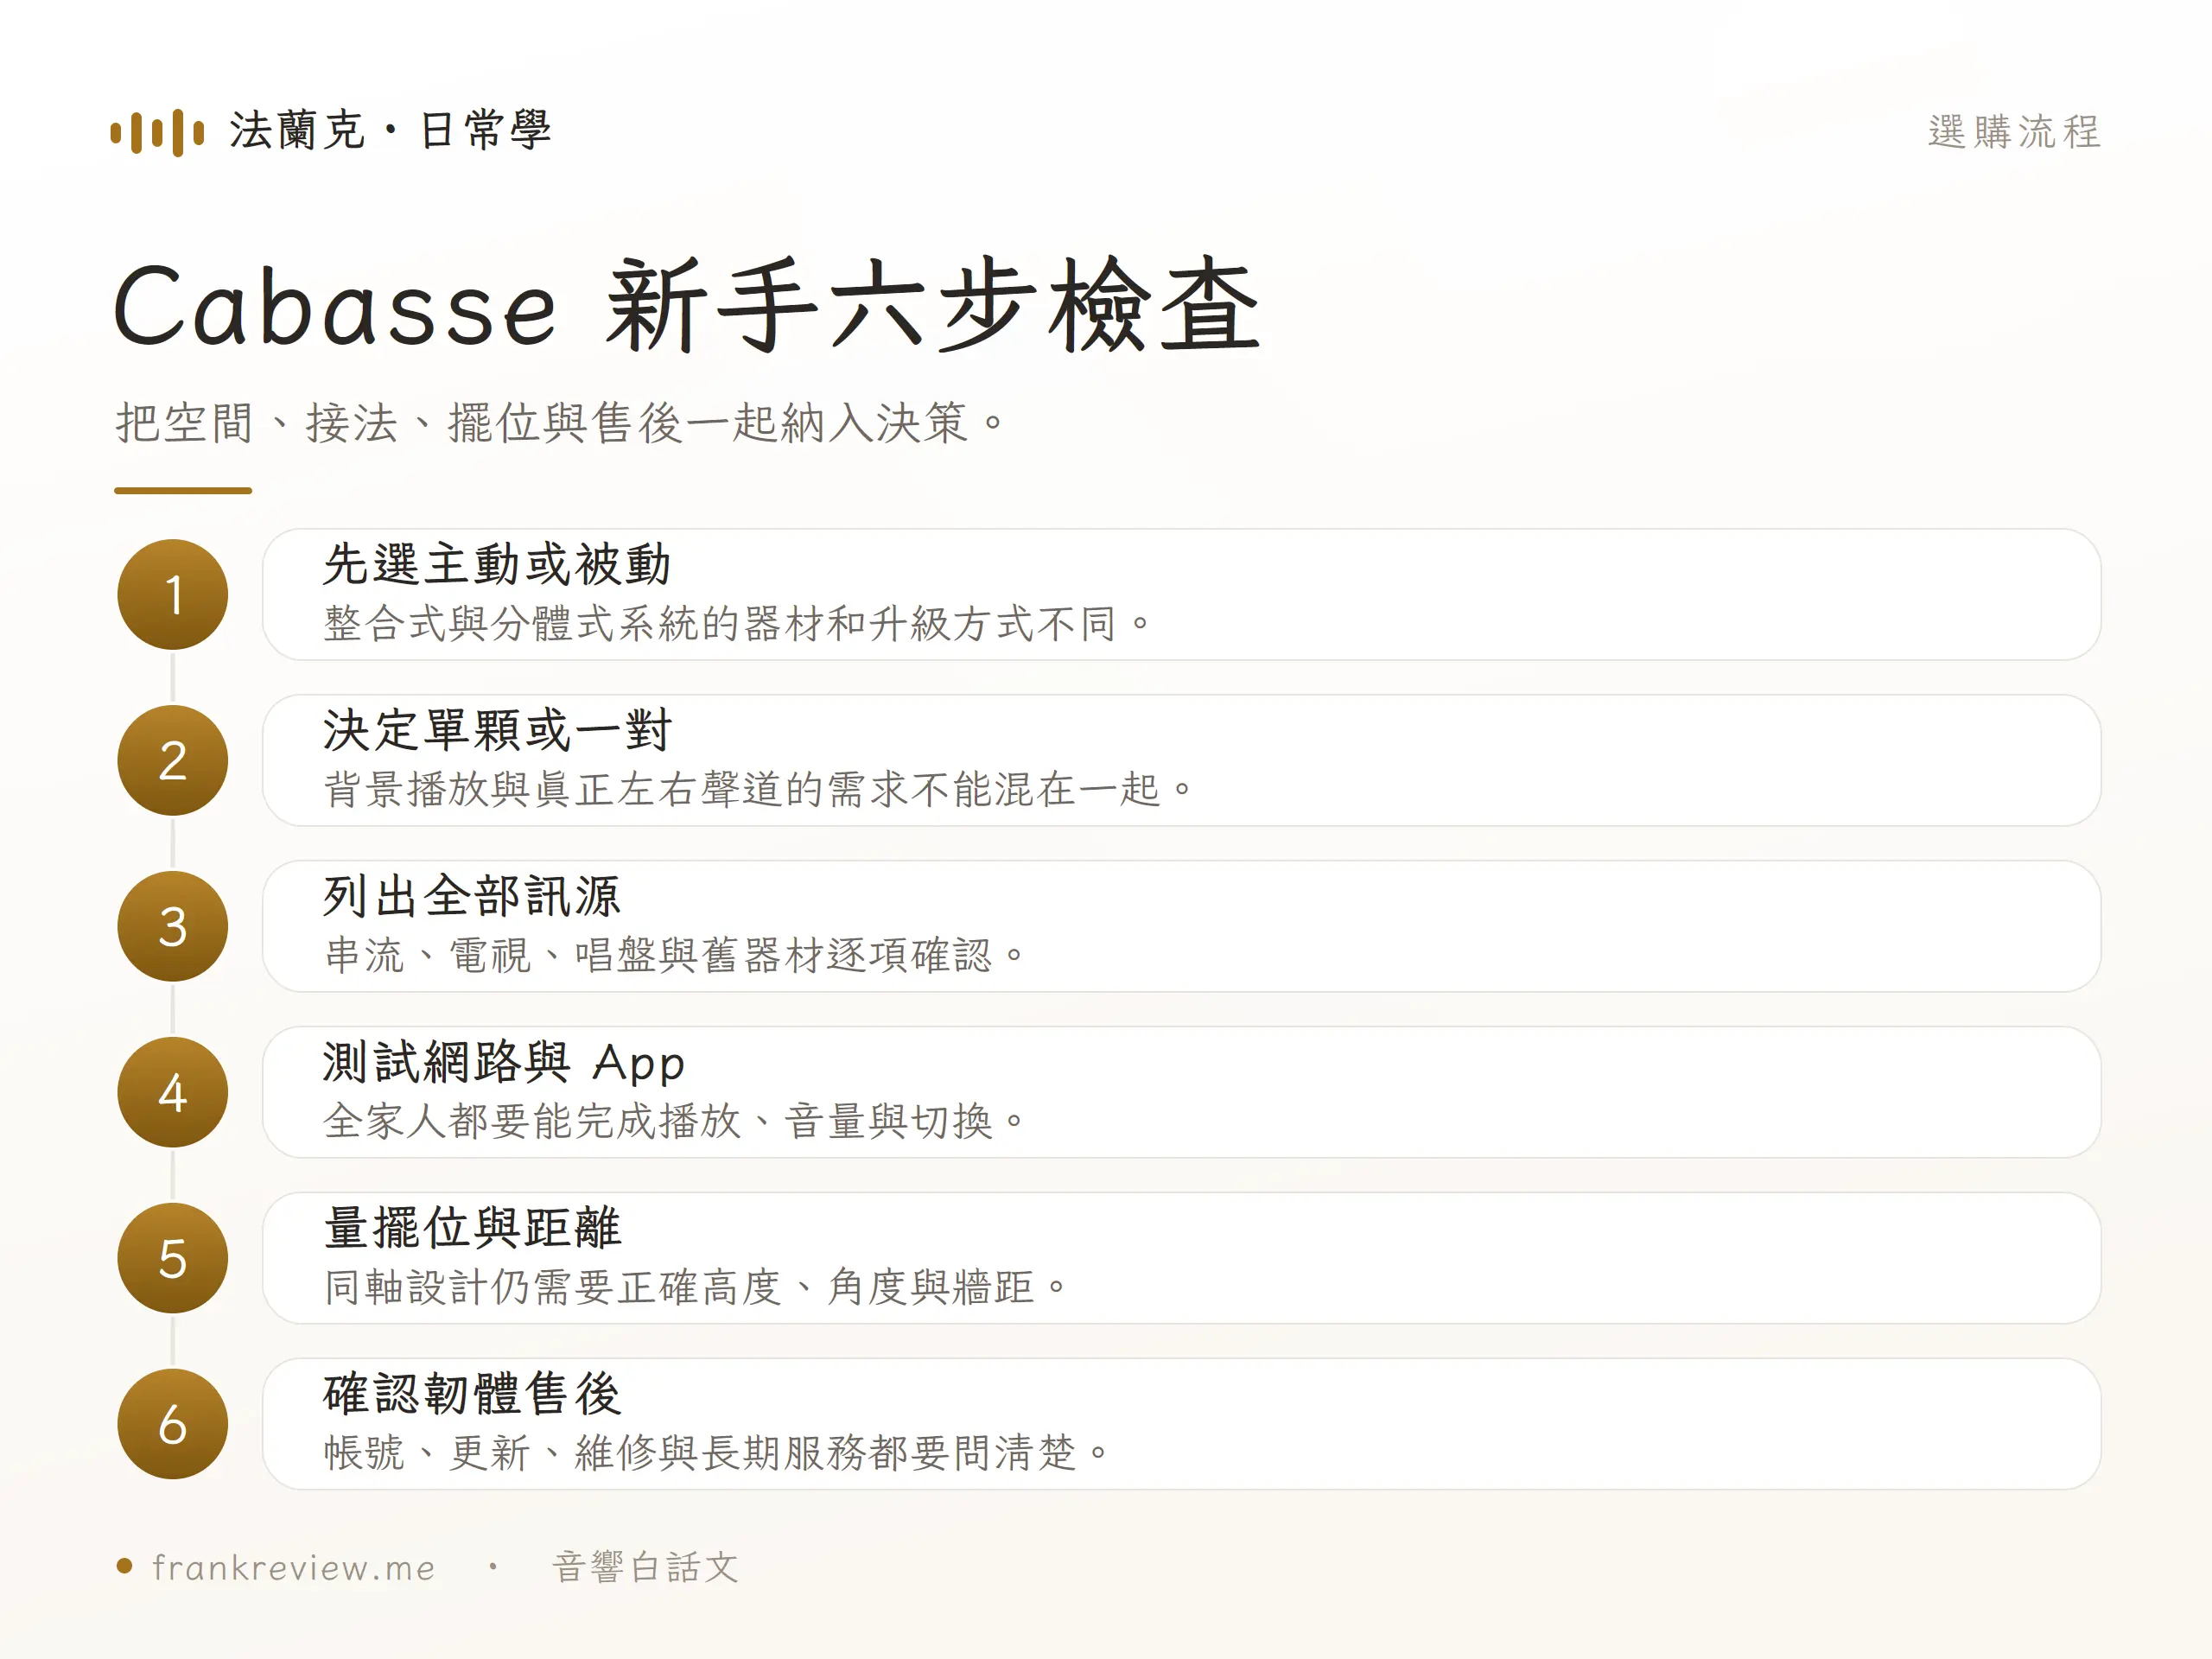2212x1659 pixels.
Task: Click description 同軸設計仍需要正確高度、角度與牆距
Action: tap(696, 1288)
